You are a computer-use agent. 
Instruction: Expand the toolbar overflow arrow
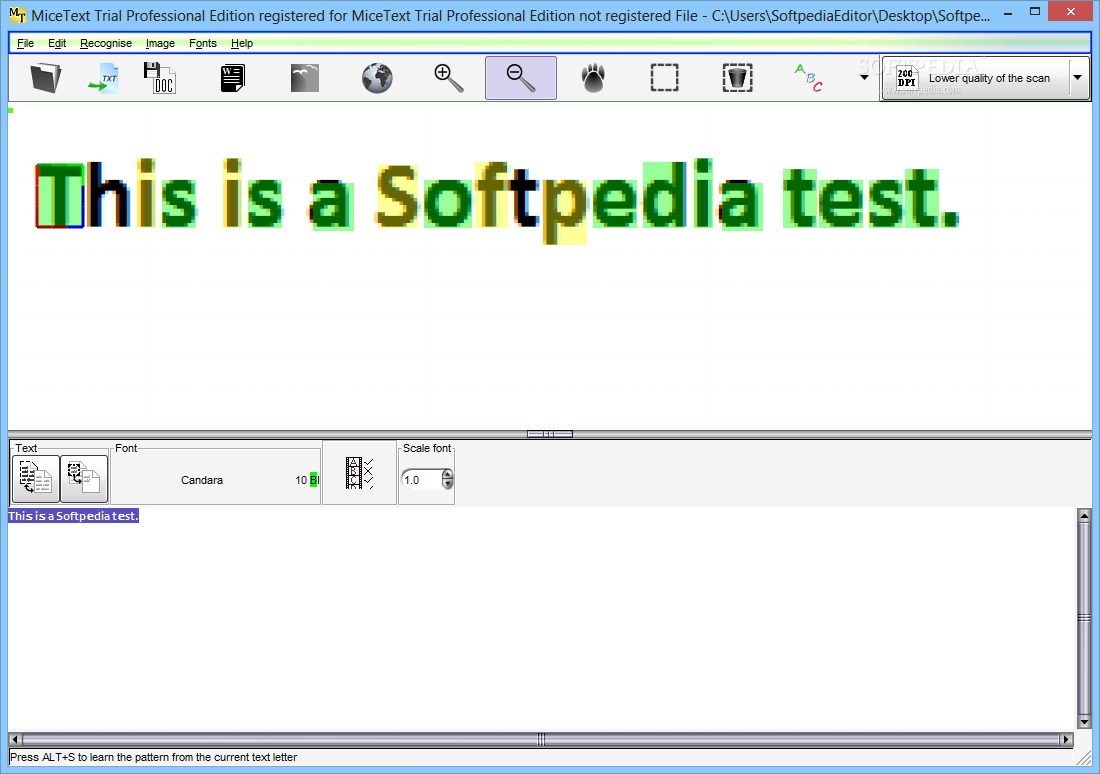tap(864, 77)
